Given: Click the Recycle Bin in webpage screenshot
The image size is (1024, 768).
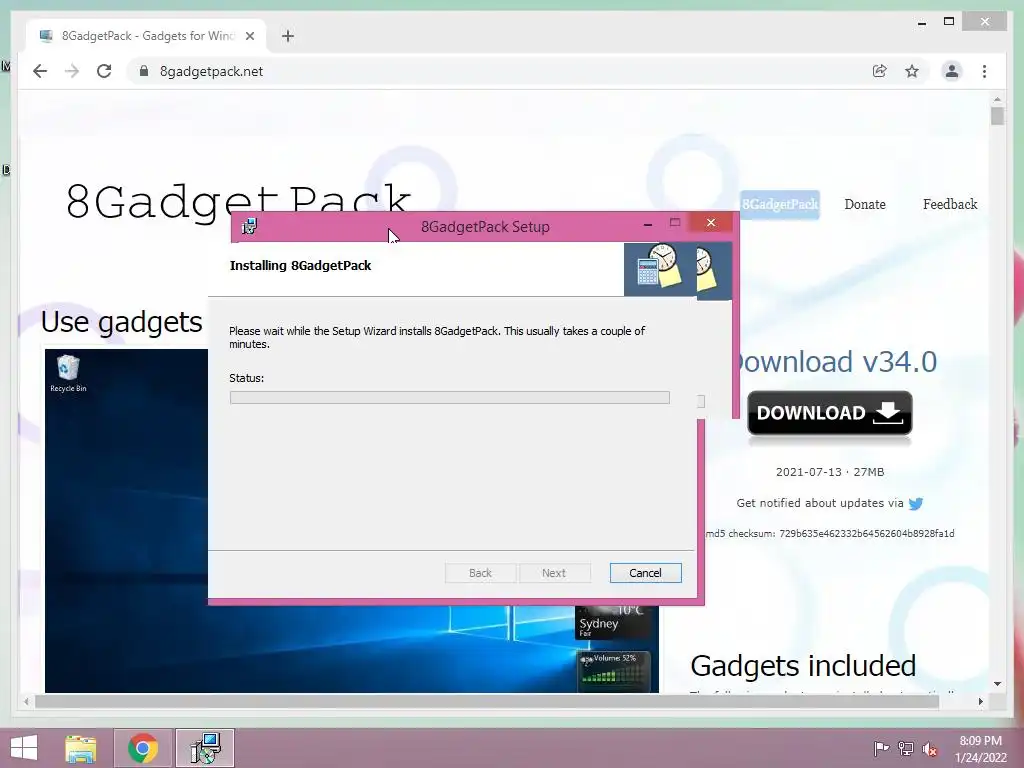Looking at the screenshot, I should coord(68,374).
